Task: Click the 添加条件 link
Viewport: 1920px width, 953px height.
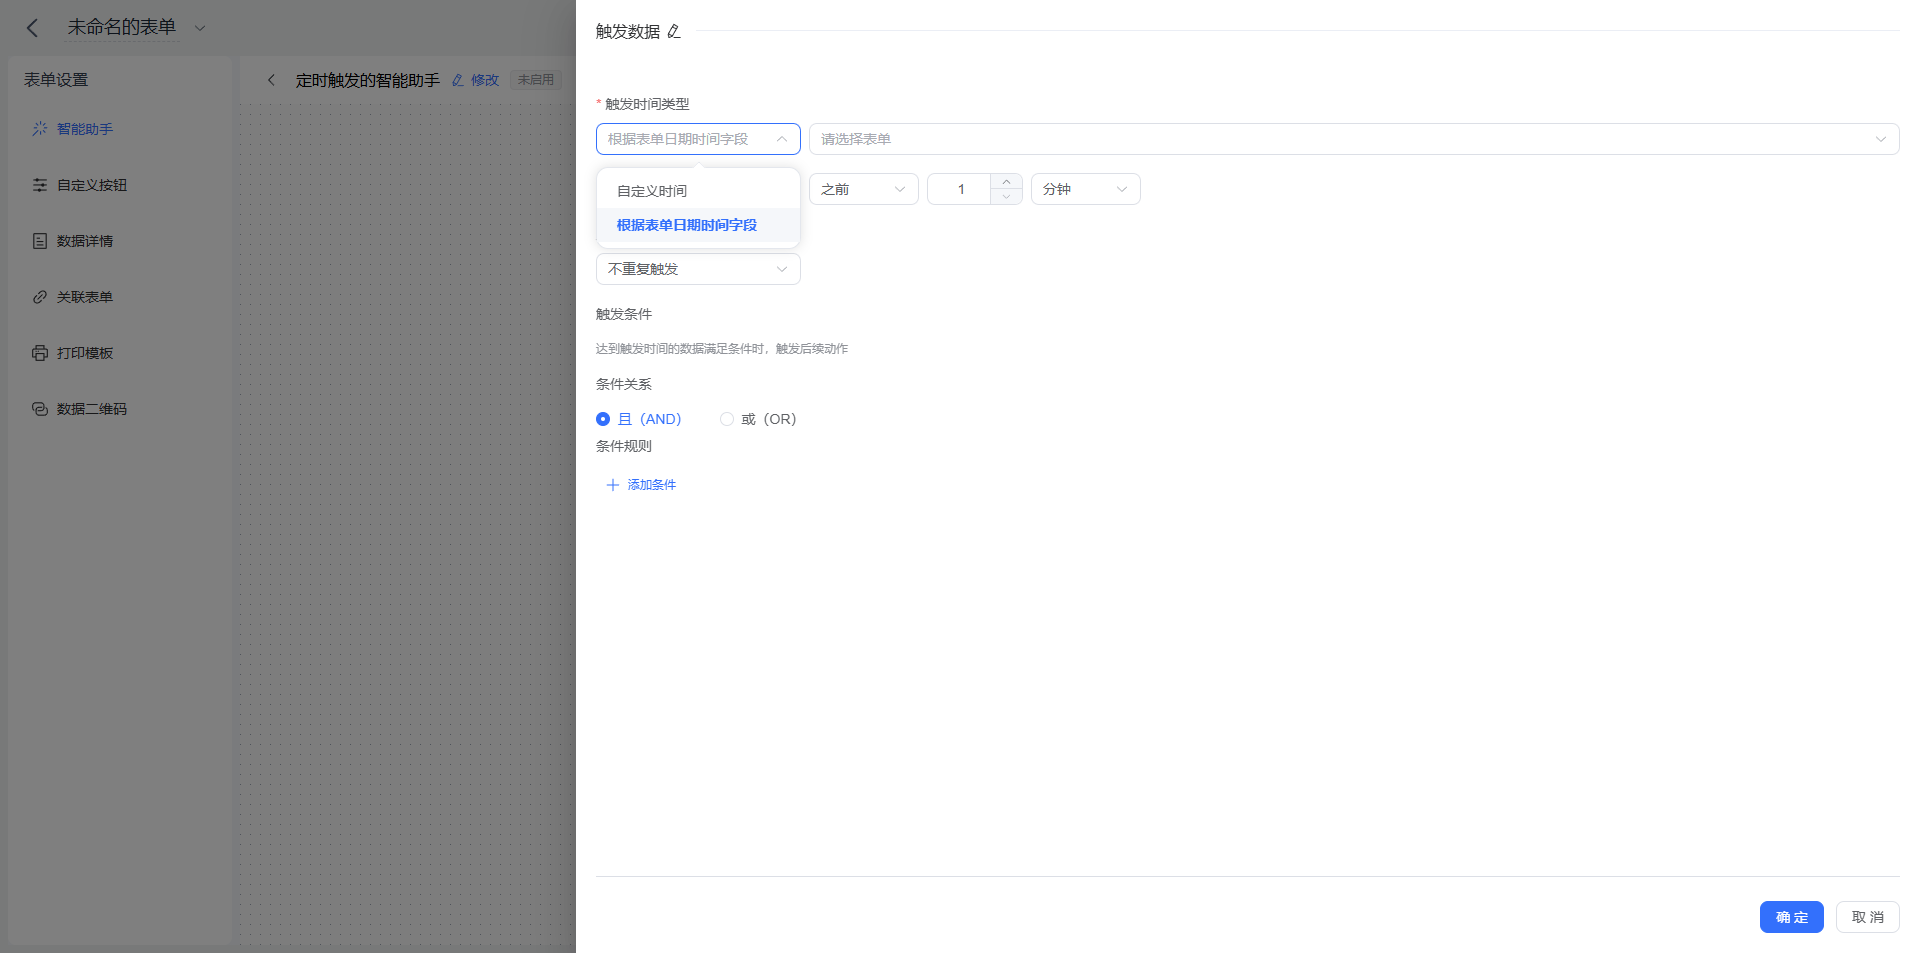Action: coord(641,485)
